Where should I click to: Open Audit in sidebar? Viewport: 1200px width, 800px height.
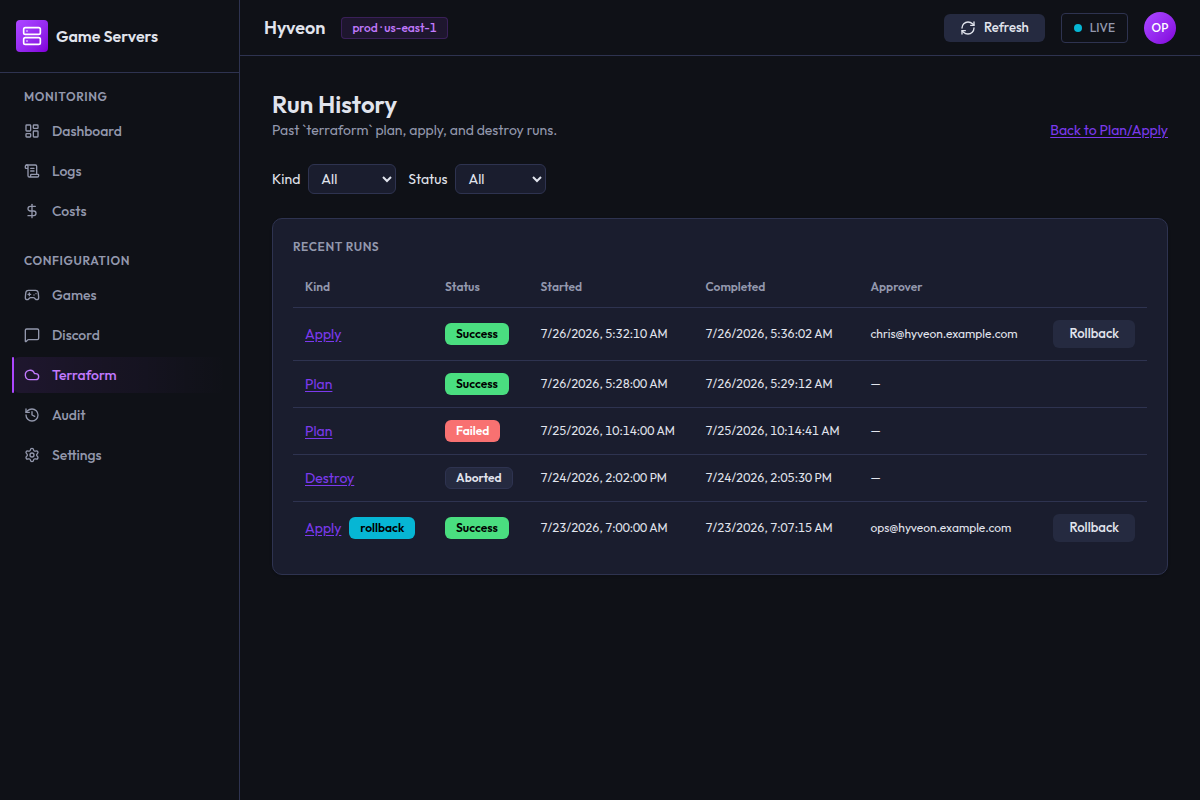(120, 415)
